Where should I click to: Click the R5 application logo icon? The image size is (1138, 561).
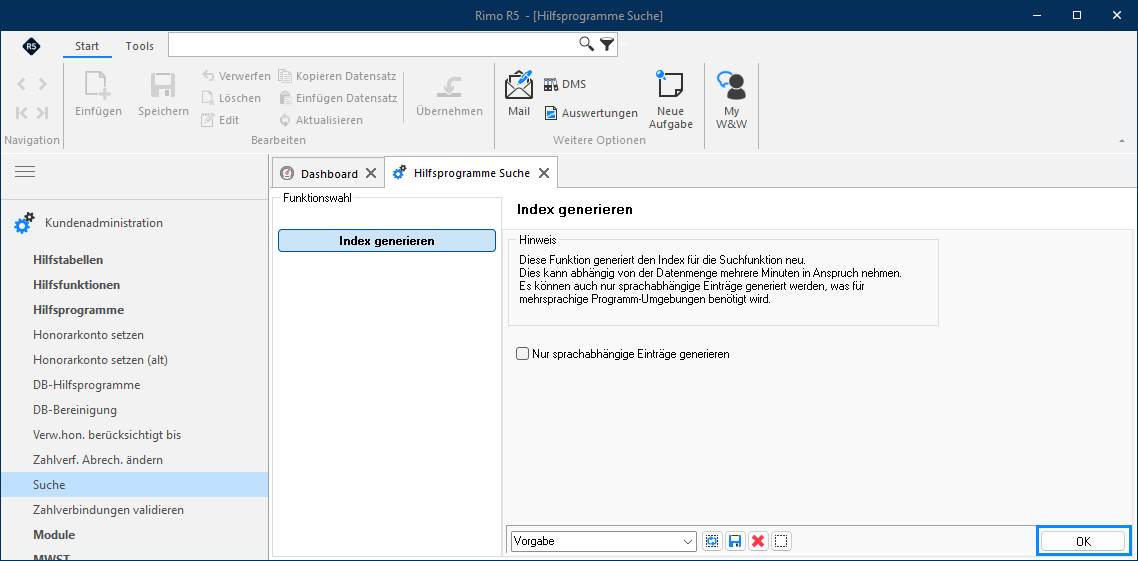point(31,46)
